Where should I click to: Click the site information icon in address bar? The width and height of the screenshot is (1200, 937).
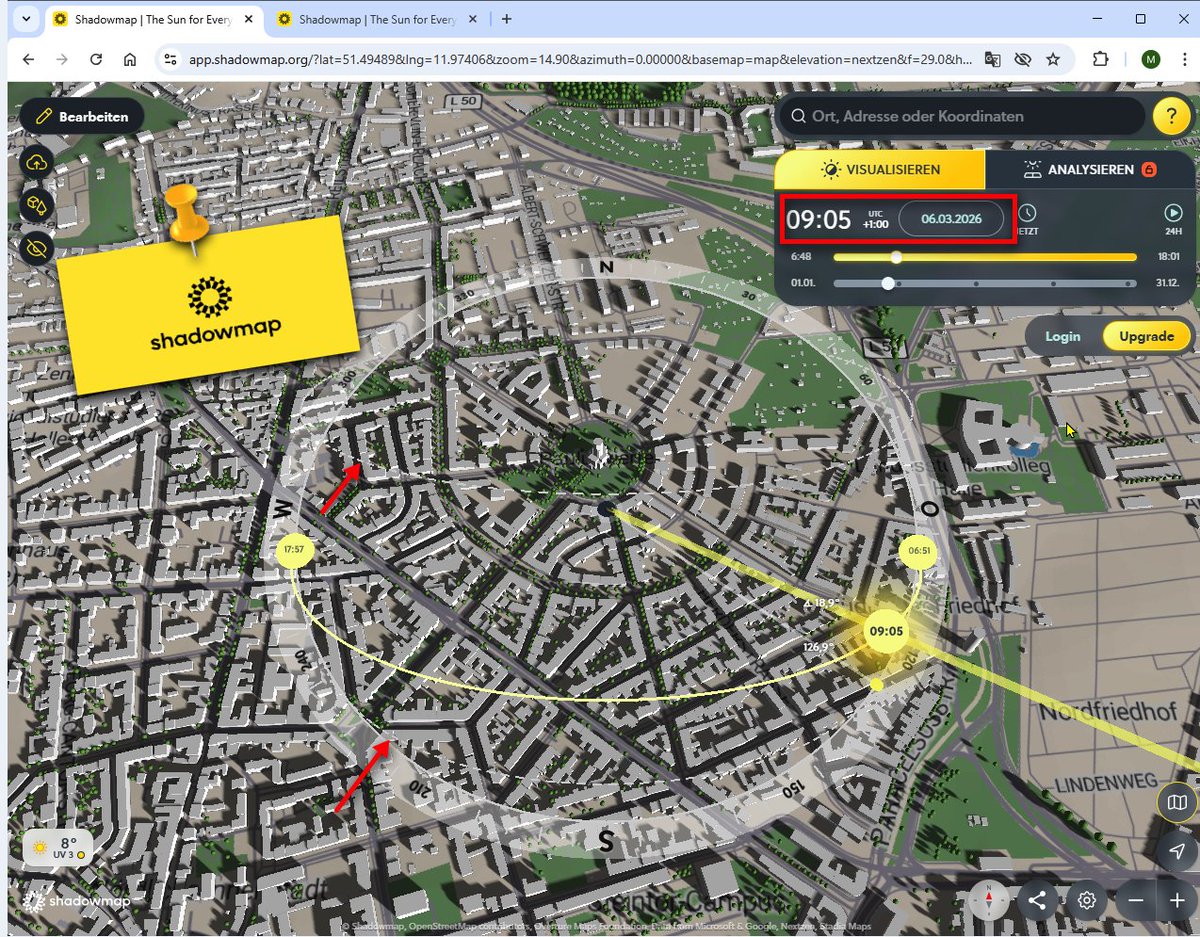coord(171,59)
